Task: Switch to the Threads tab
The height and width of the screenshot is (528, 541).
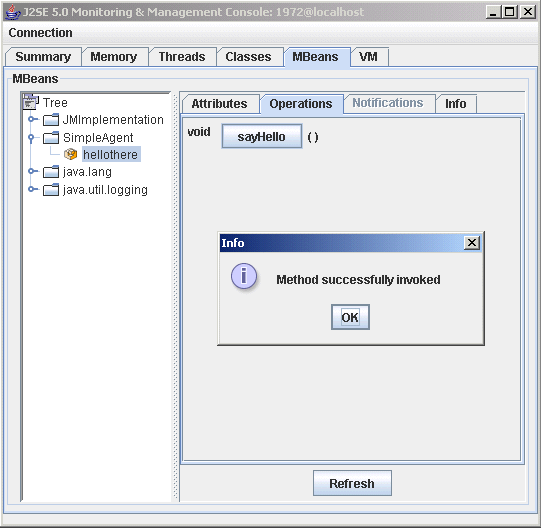Action: [182, 57]
